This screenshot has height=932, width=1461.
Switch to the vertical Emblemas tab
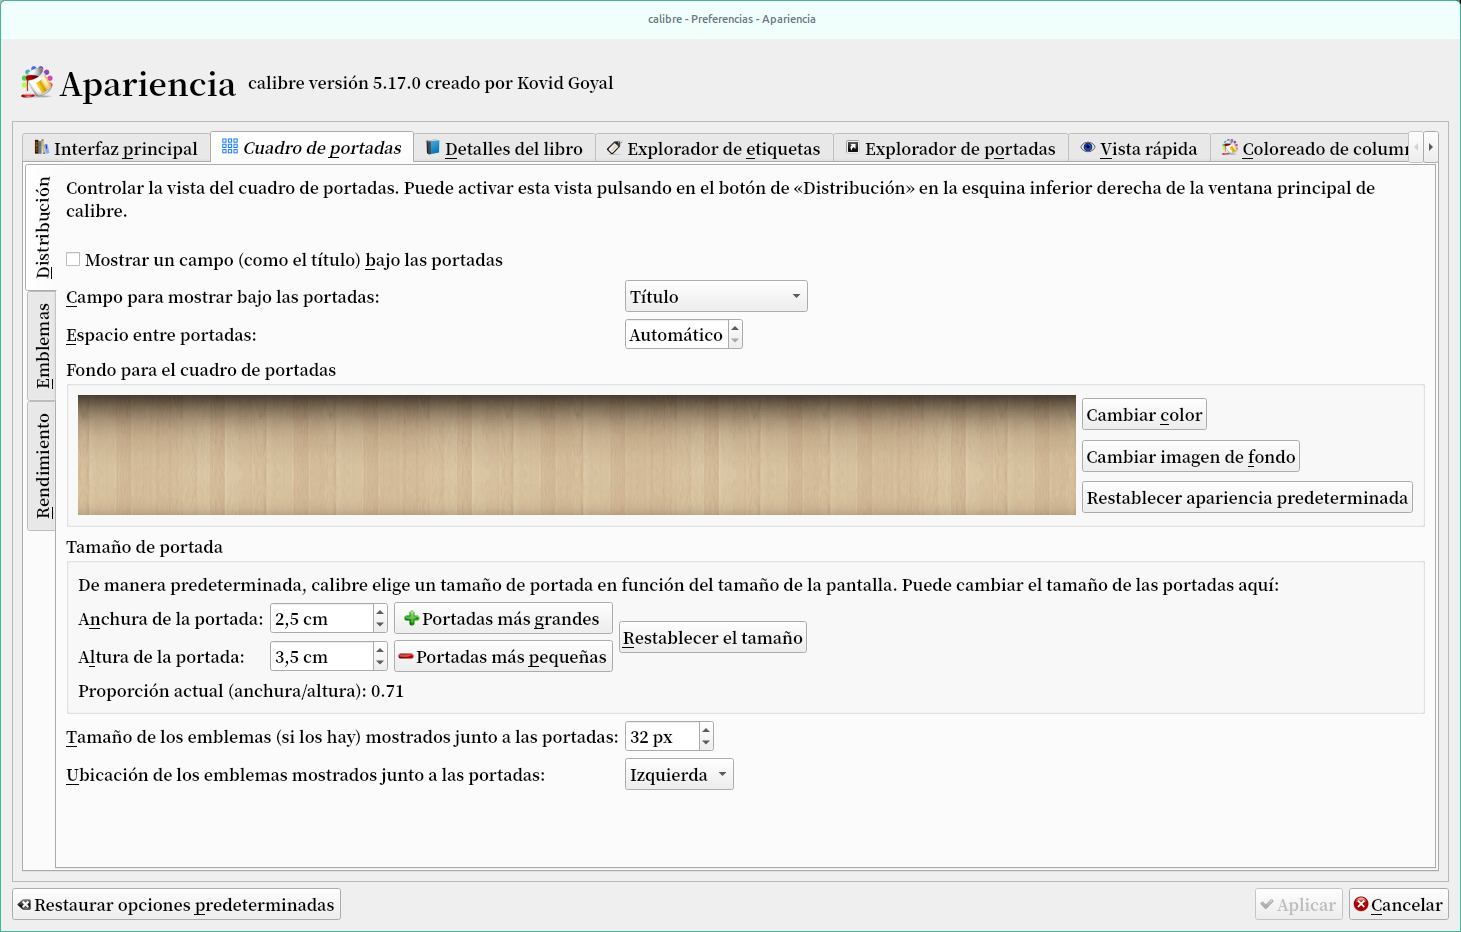click(41, 346)
